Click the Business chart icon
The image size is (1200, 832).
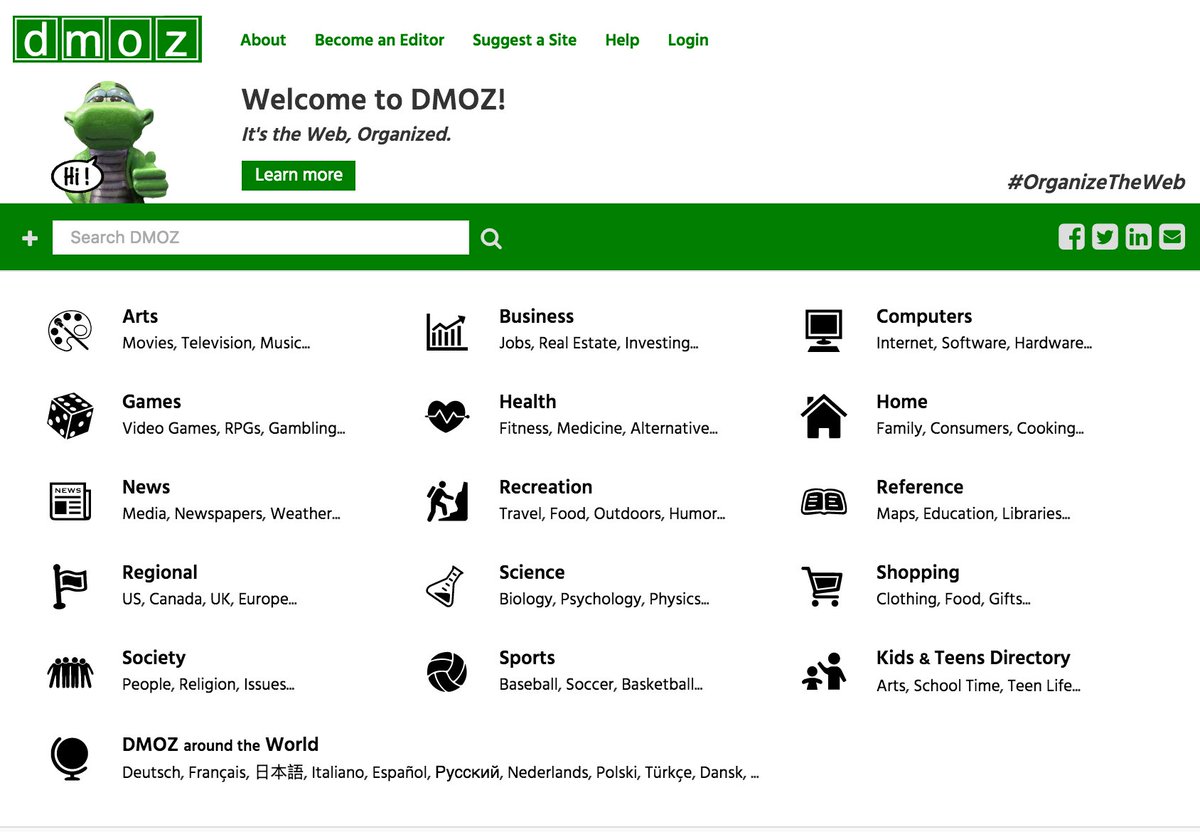pos(447,331)
